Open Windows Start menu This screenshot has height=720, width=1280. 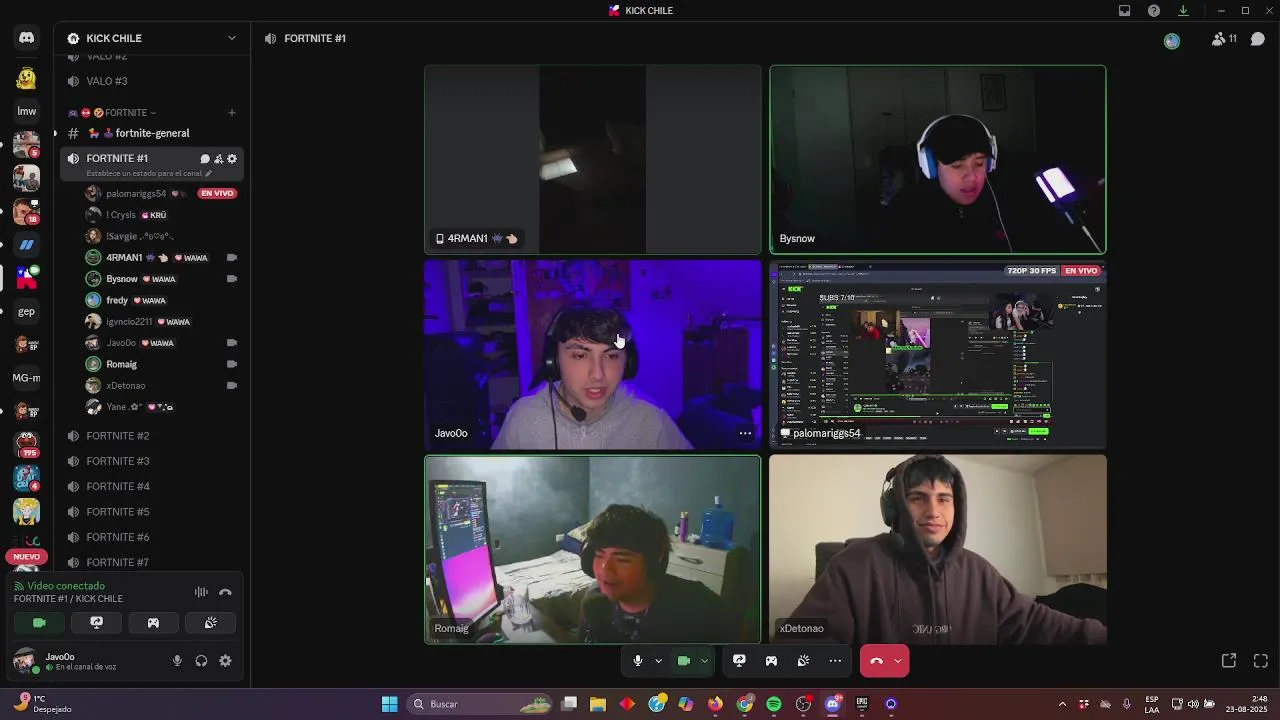(389, 704)
